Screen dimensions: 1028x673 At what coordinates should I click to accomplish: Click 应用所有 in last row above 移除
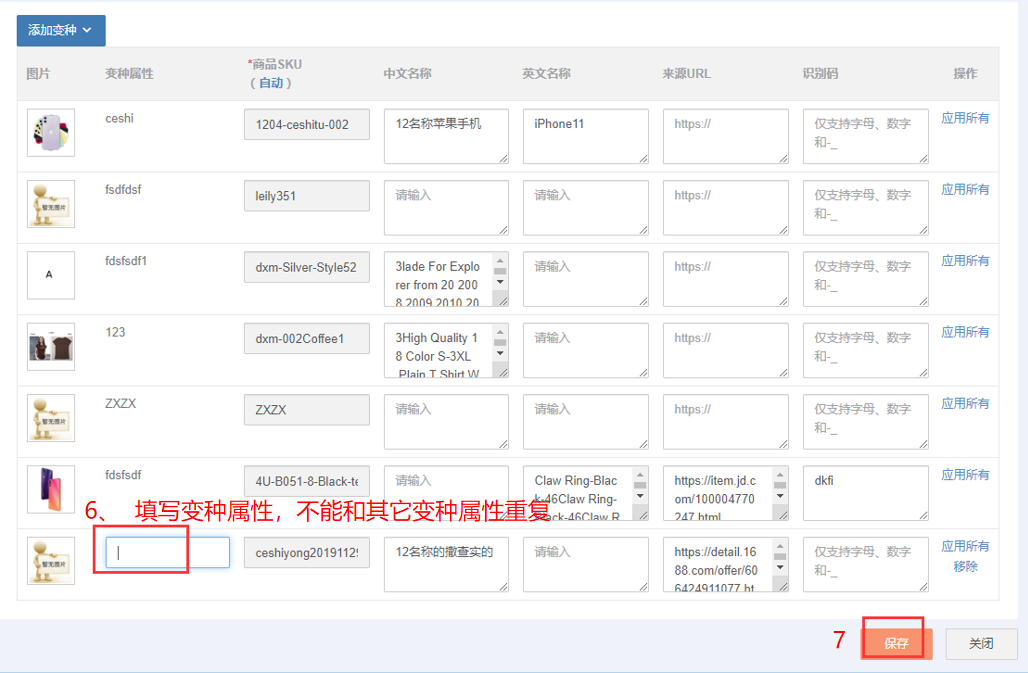point(965,547)
